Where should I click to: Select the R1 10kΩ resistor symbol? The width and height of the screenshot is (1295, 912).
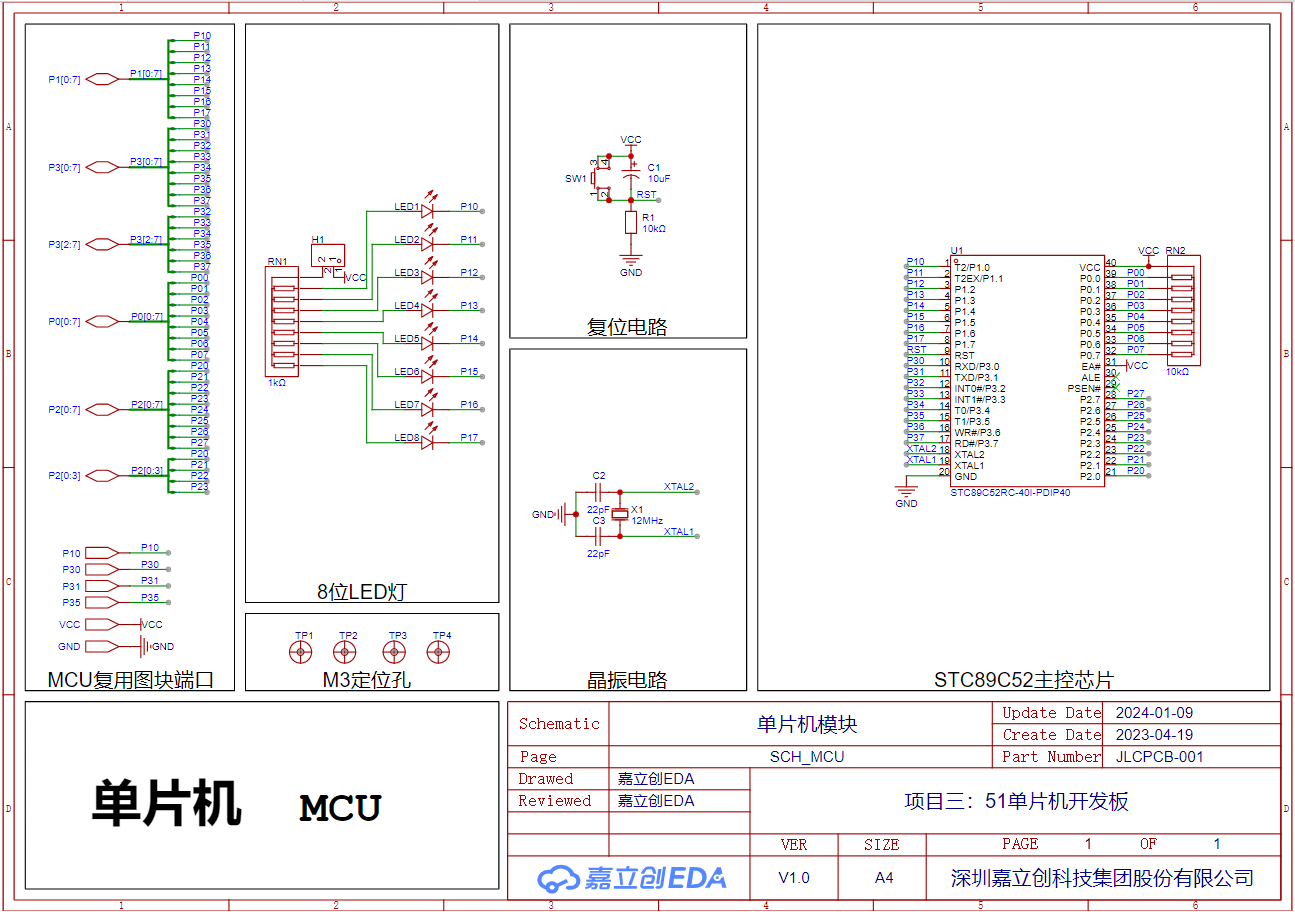tap(631, 222)
